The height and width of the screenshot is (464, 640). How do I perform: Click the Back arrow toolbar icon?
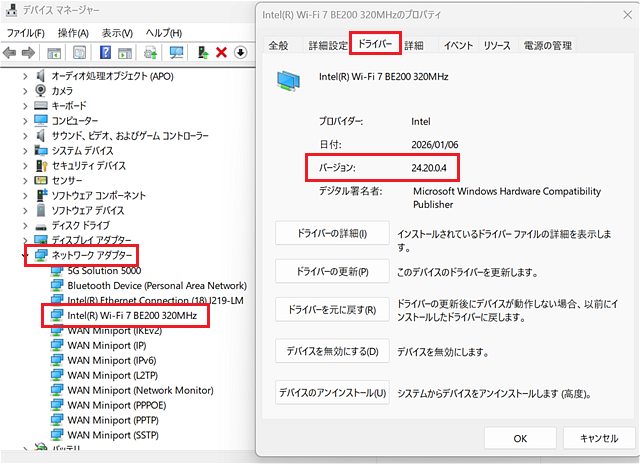point(9,53)
